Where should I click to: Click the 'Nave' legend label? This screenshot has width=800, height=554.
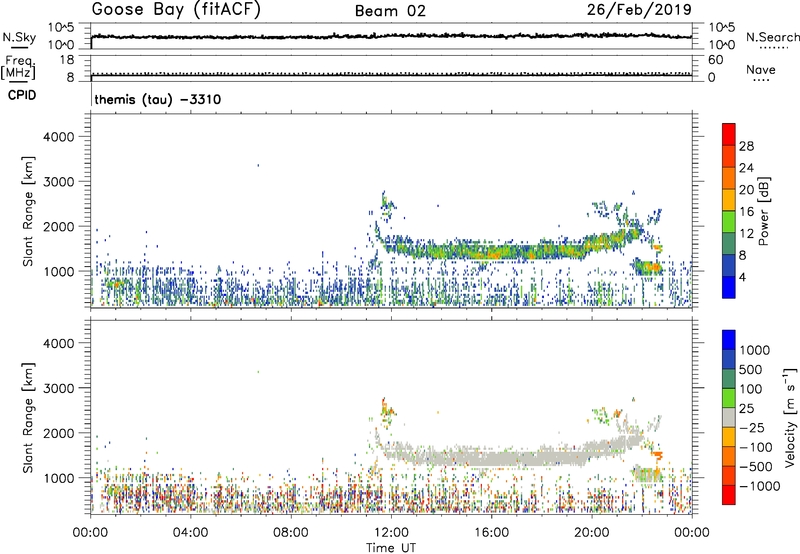tap(761, 70)
